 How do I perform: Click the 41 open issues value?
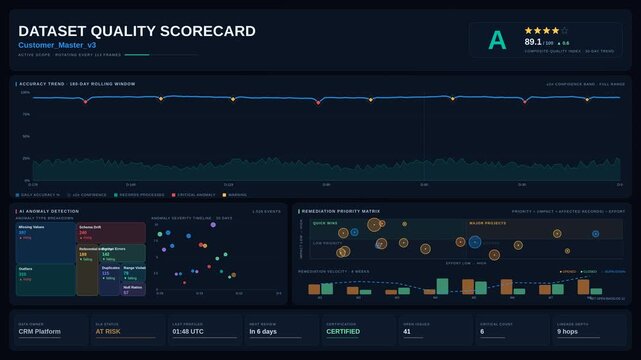[x=407, y=331]
